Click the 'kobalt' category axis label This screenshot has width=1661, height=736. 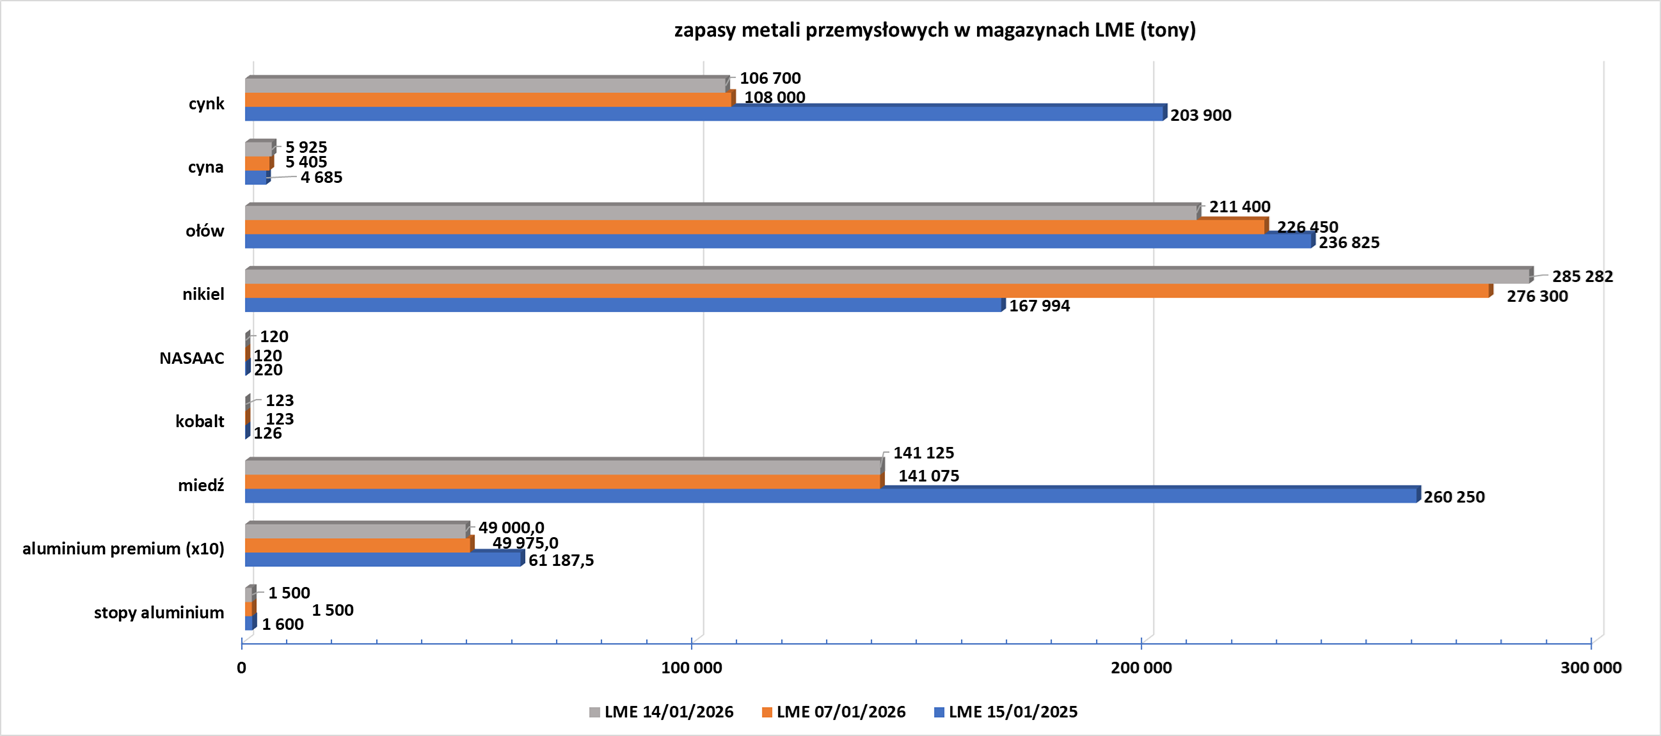coord(199,422)
